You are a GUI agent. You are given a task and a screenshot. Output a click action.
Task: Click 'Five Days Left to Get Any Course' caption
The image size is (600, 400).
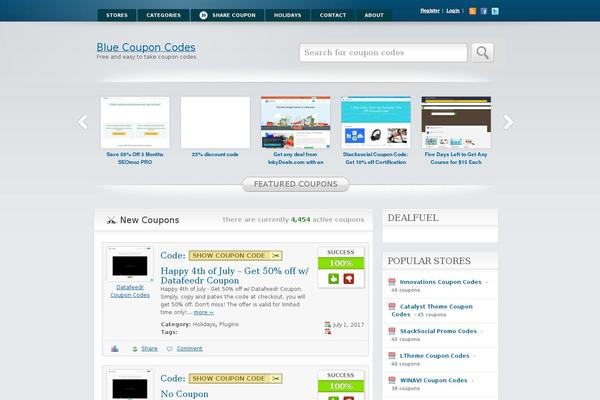[x=456, y=158]
